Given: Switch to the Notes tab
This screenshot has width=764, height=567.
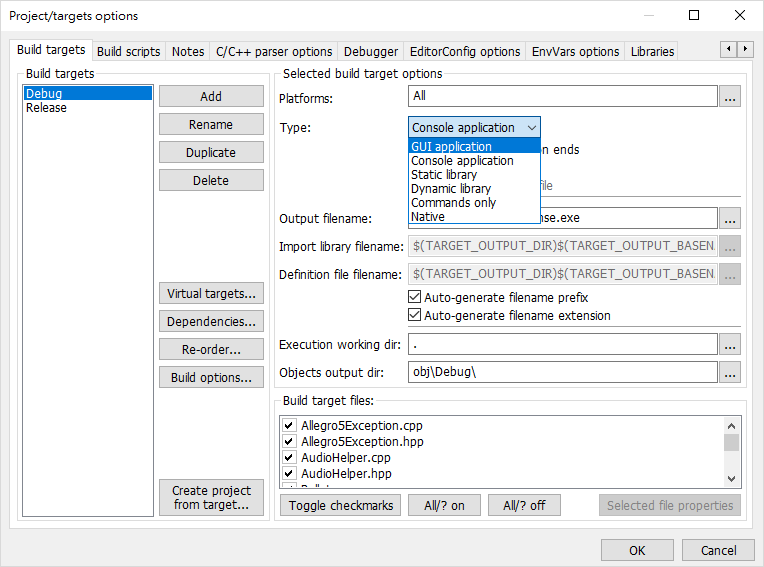Looking at the screenshot, I should point(188,52).
